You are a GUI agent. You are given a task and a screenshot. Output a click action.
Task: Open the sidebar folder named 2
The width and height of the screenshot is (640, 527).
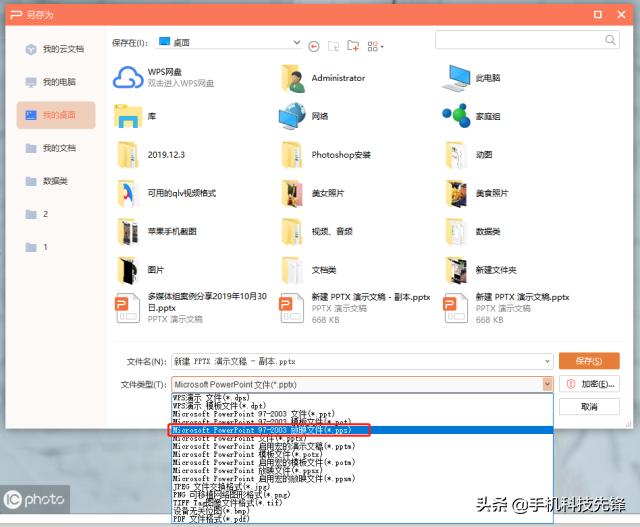click(38, 214)
